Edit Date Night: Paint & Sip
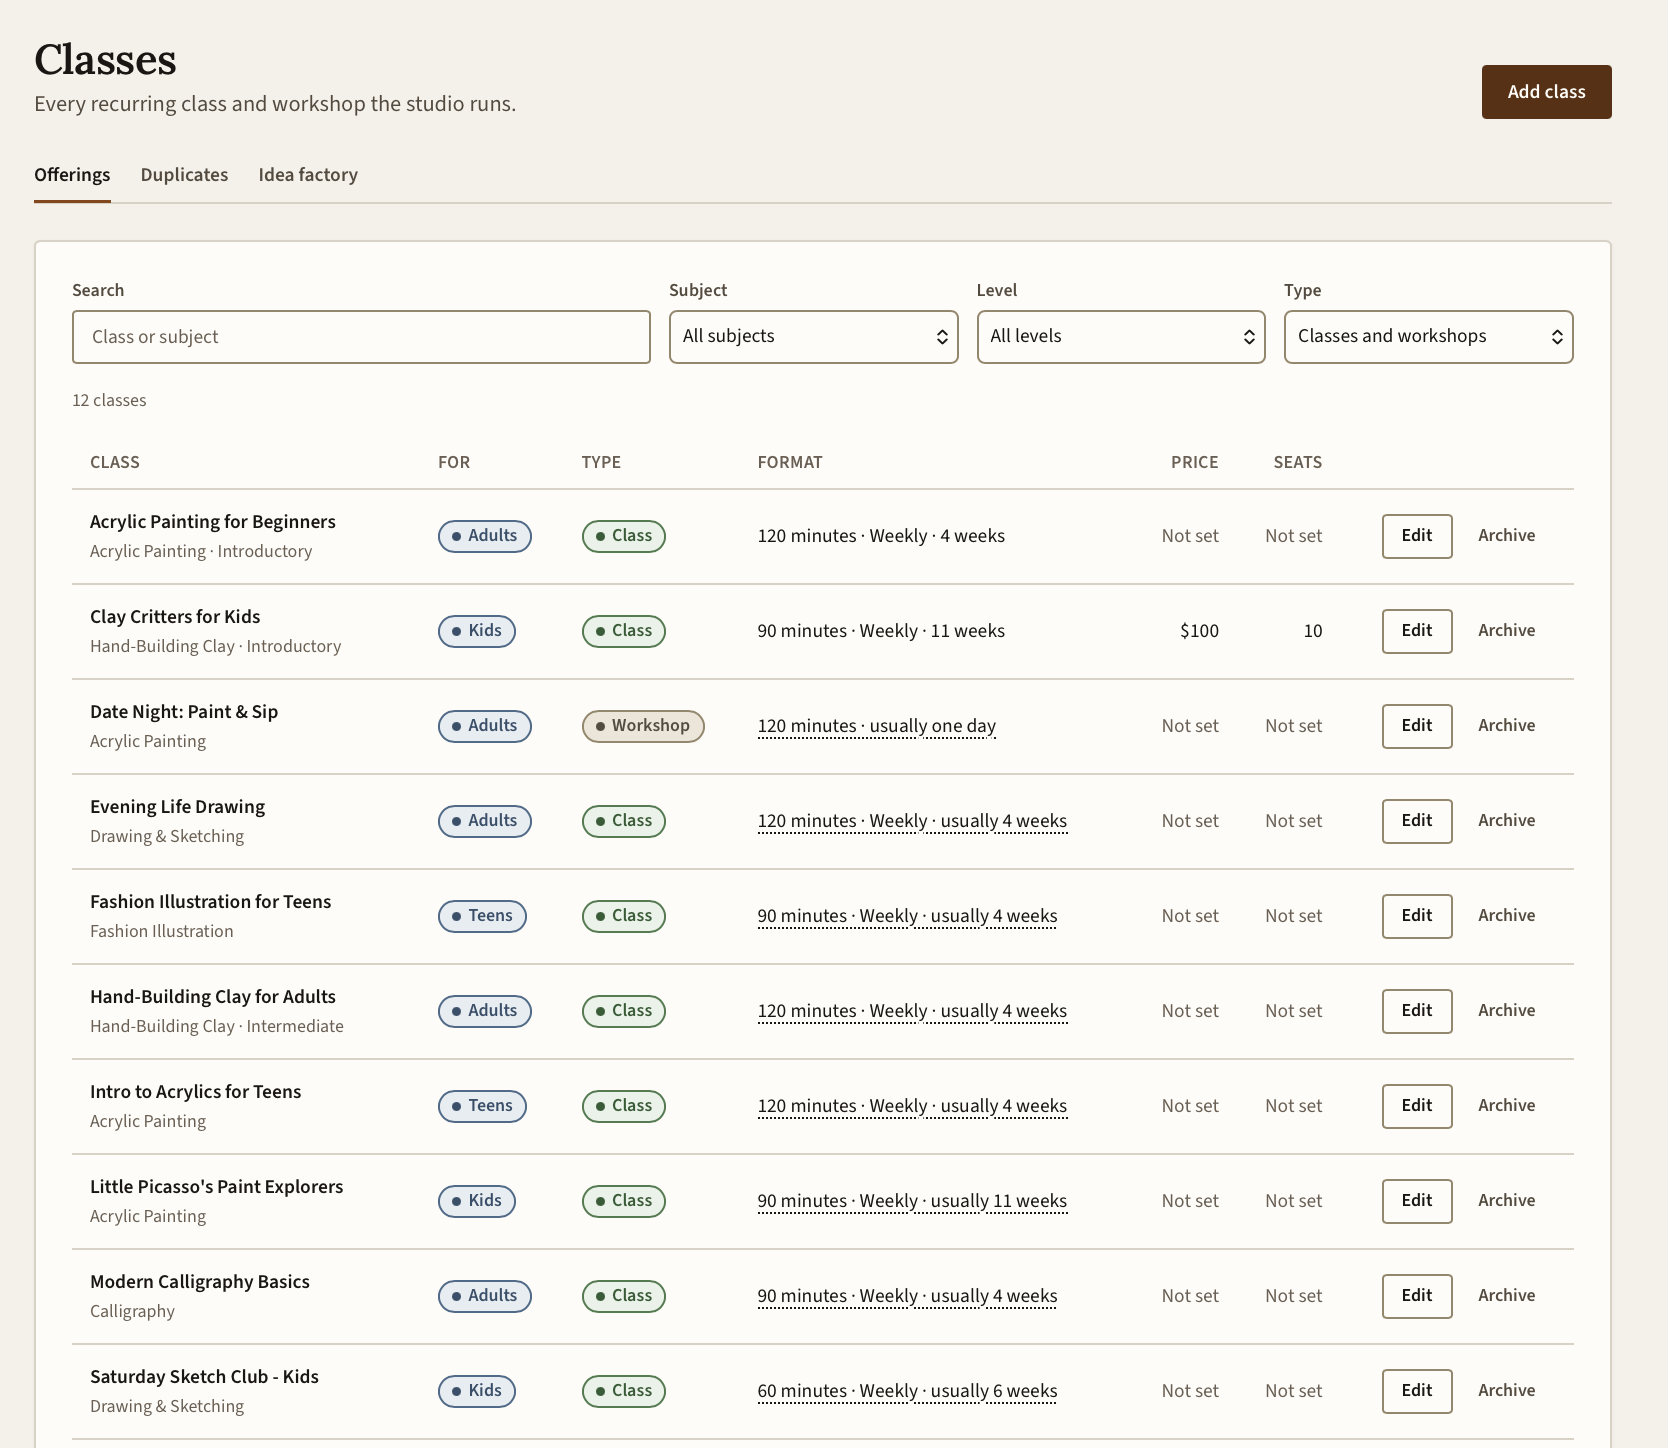 tap(1417, 726)
